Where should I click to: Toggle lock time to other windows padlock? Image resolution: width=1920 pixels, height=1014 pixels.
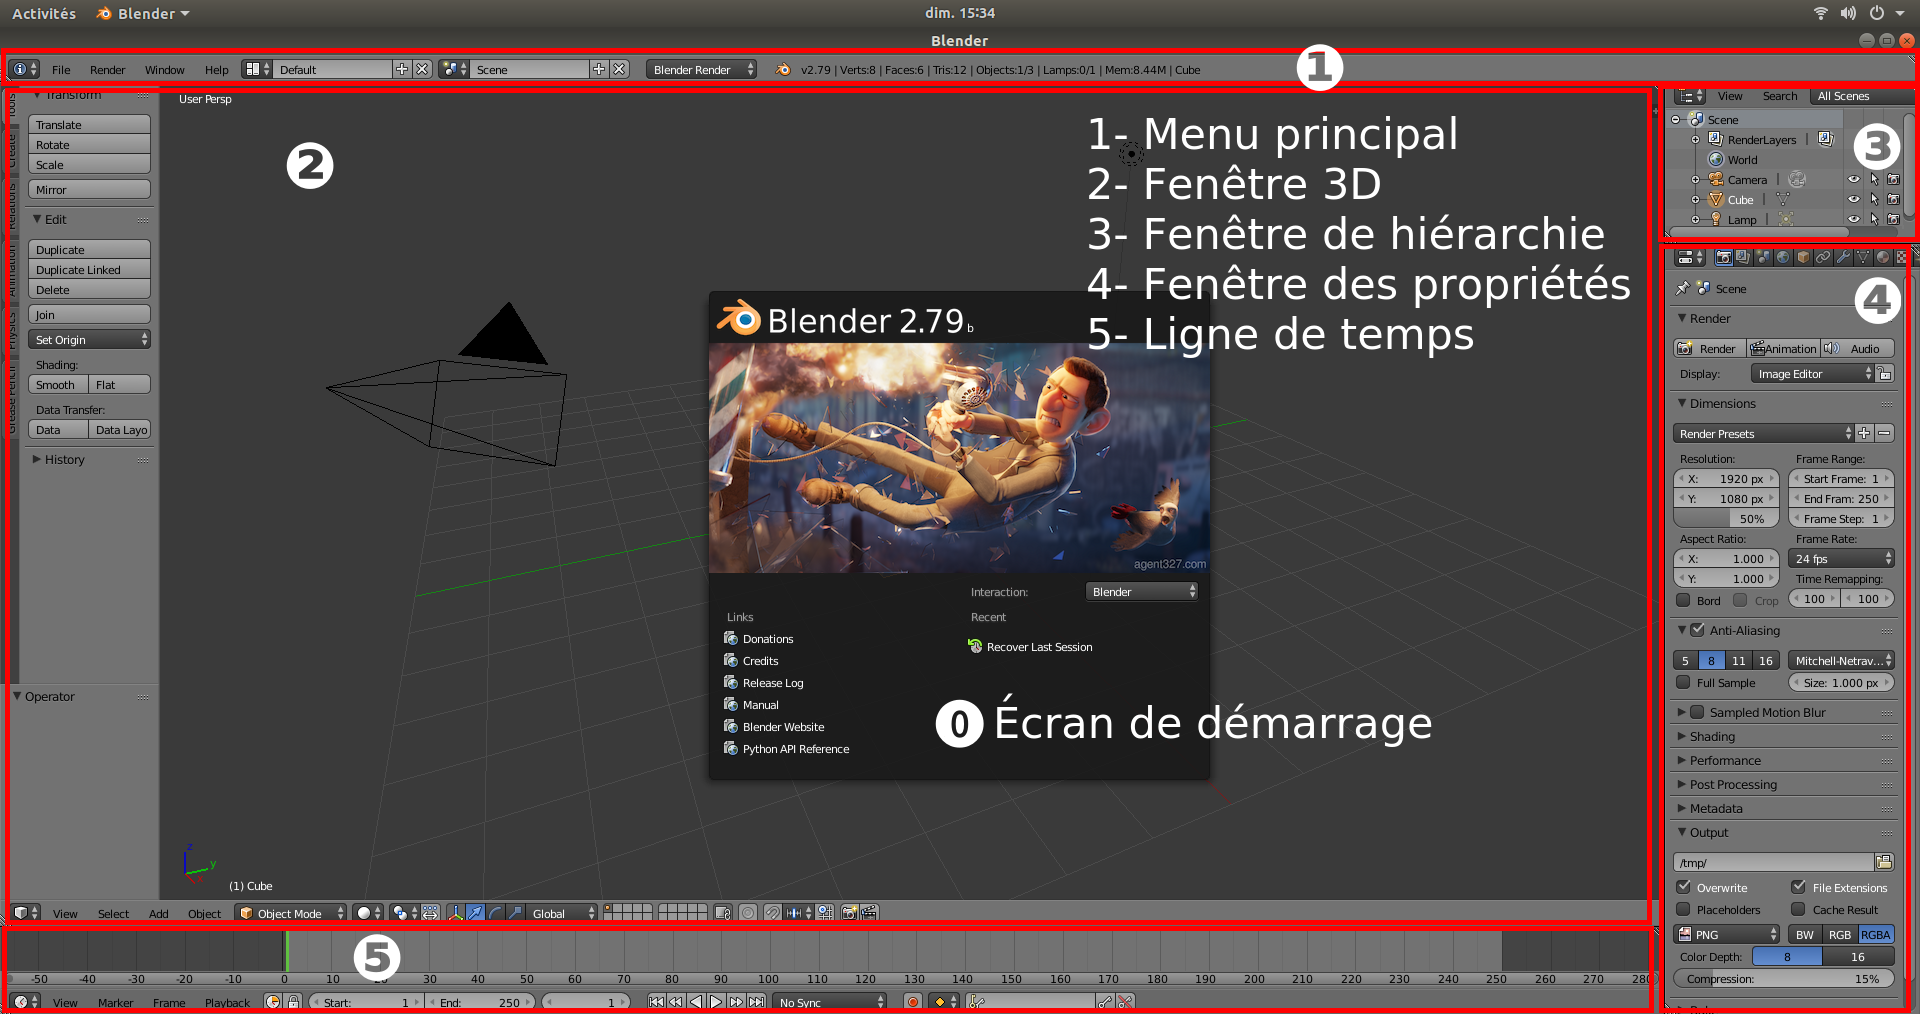294,1001
